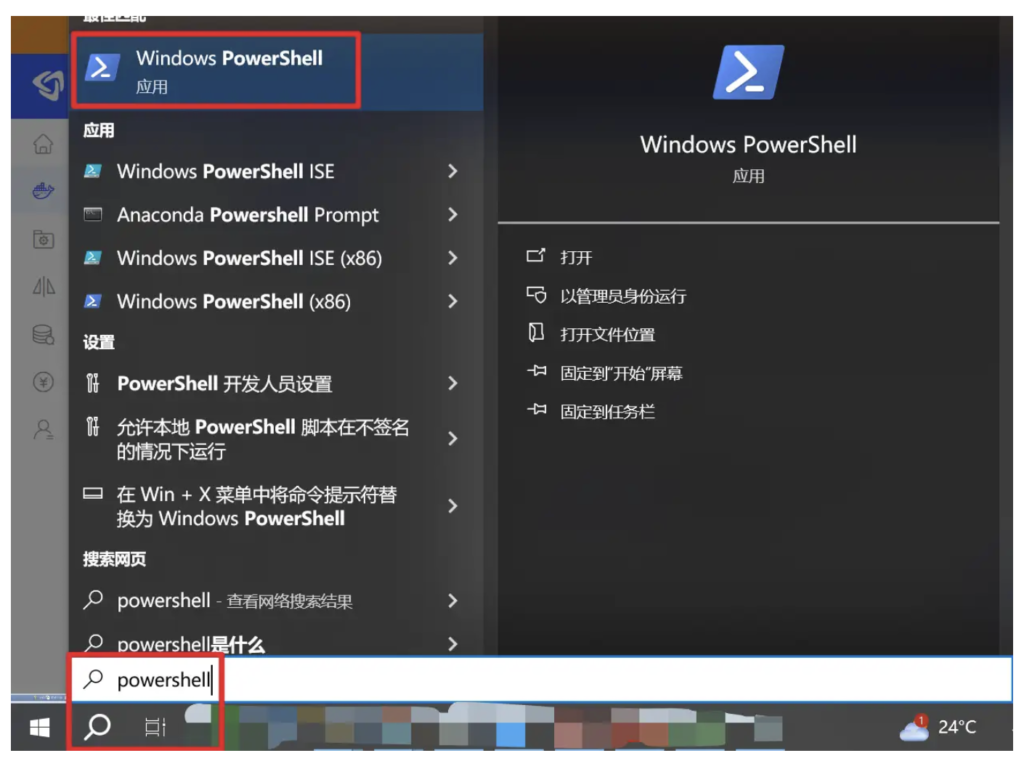Click the home icon in background app sidebar

pos(43,144)
